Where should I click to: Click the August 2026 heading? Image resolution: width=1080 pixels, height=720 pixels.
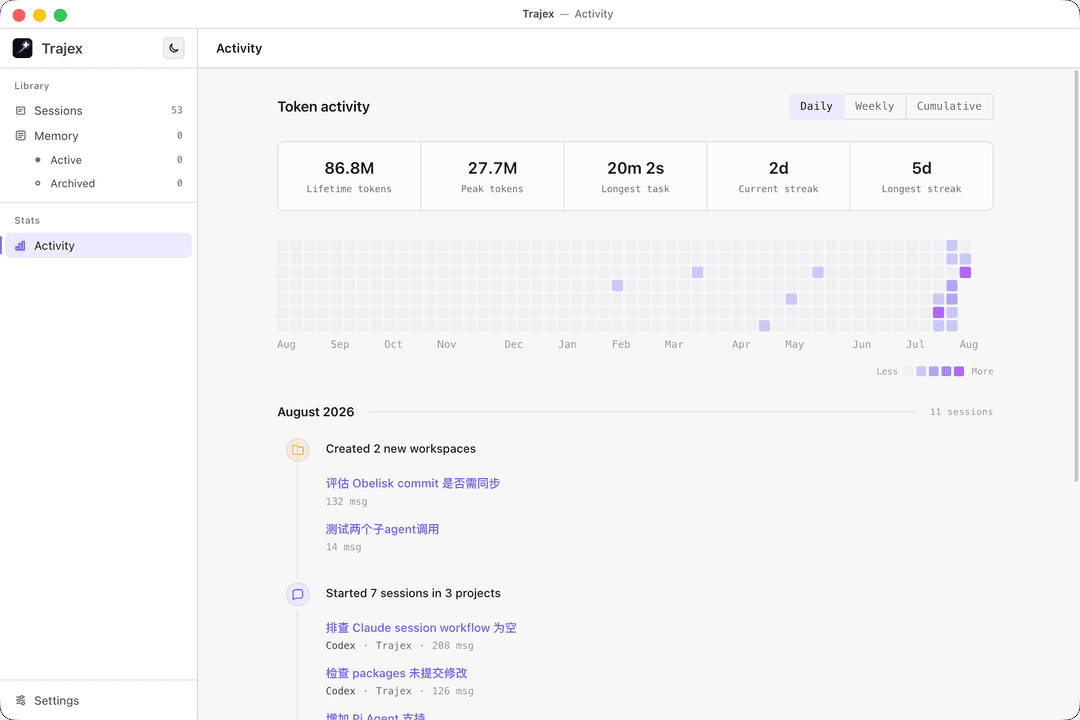(x=315, y=412)
